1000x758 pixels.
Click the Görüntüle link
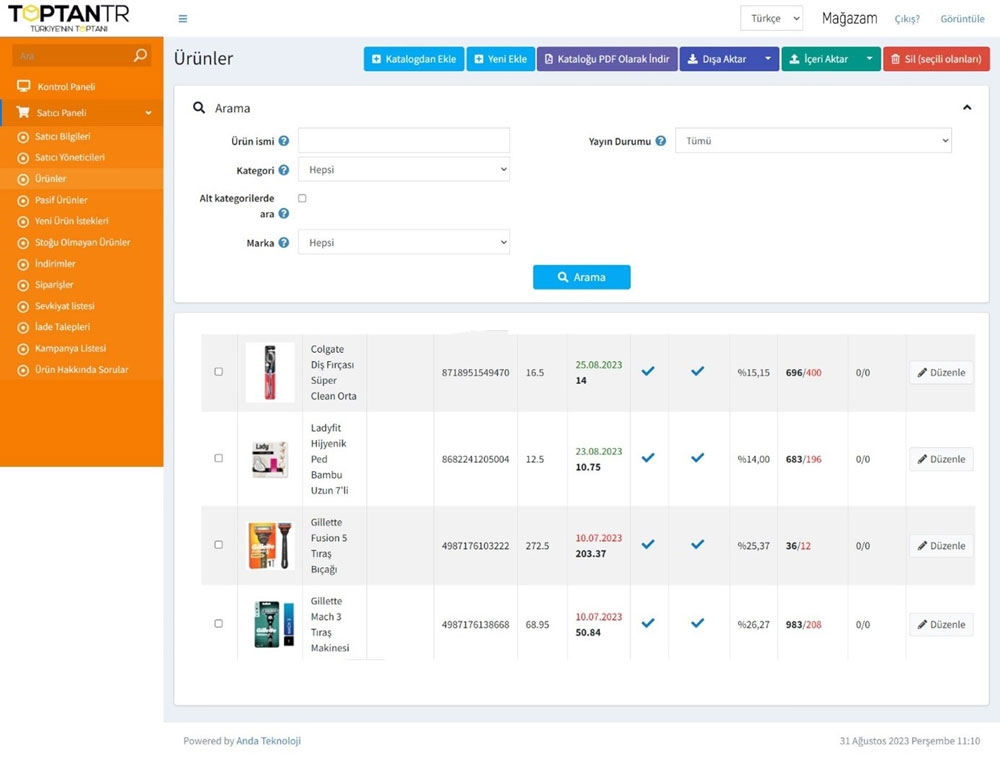(x=962, y=19)
